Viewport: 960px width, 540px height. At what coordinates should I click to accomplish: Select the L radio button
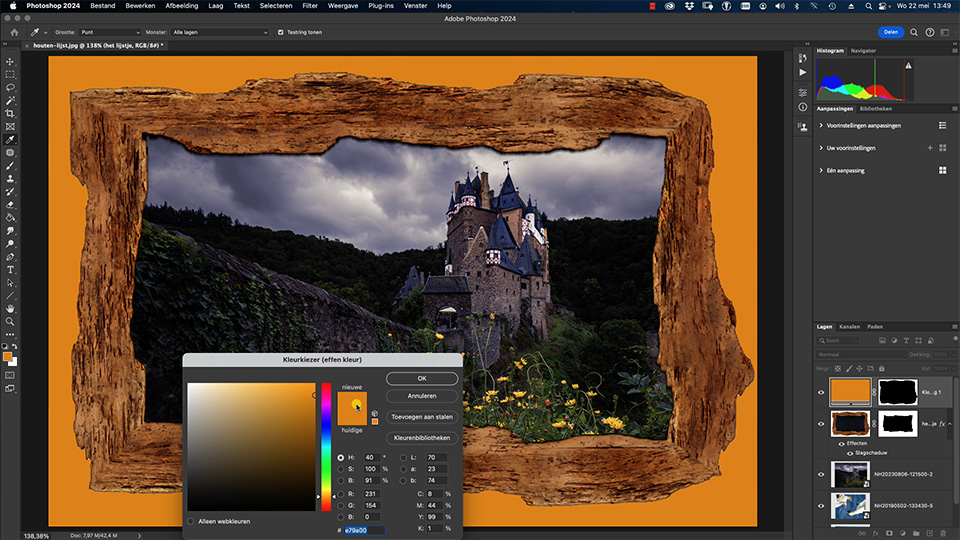tap(403, 457)
